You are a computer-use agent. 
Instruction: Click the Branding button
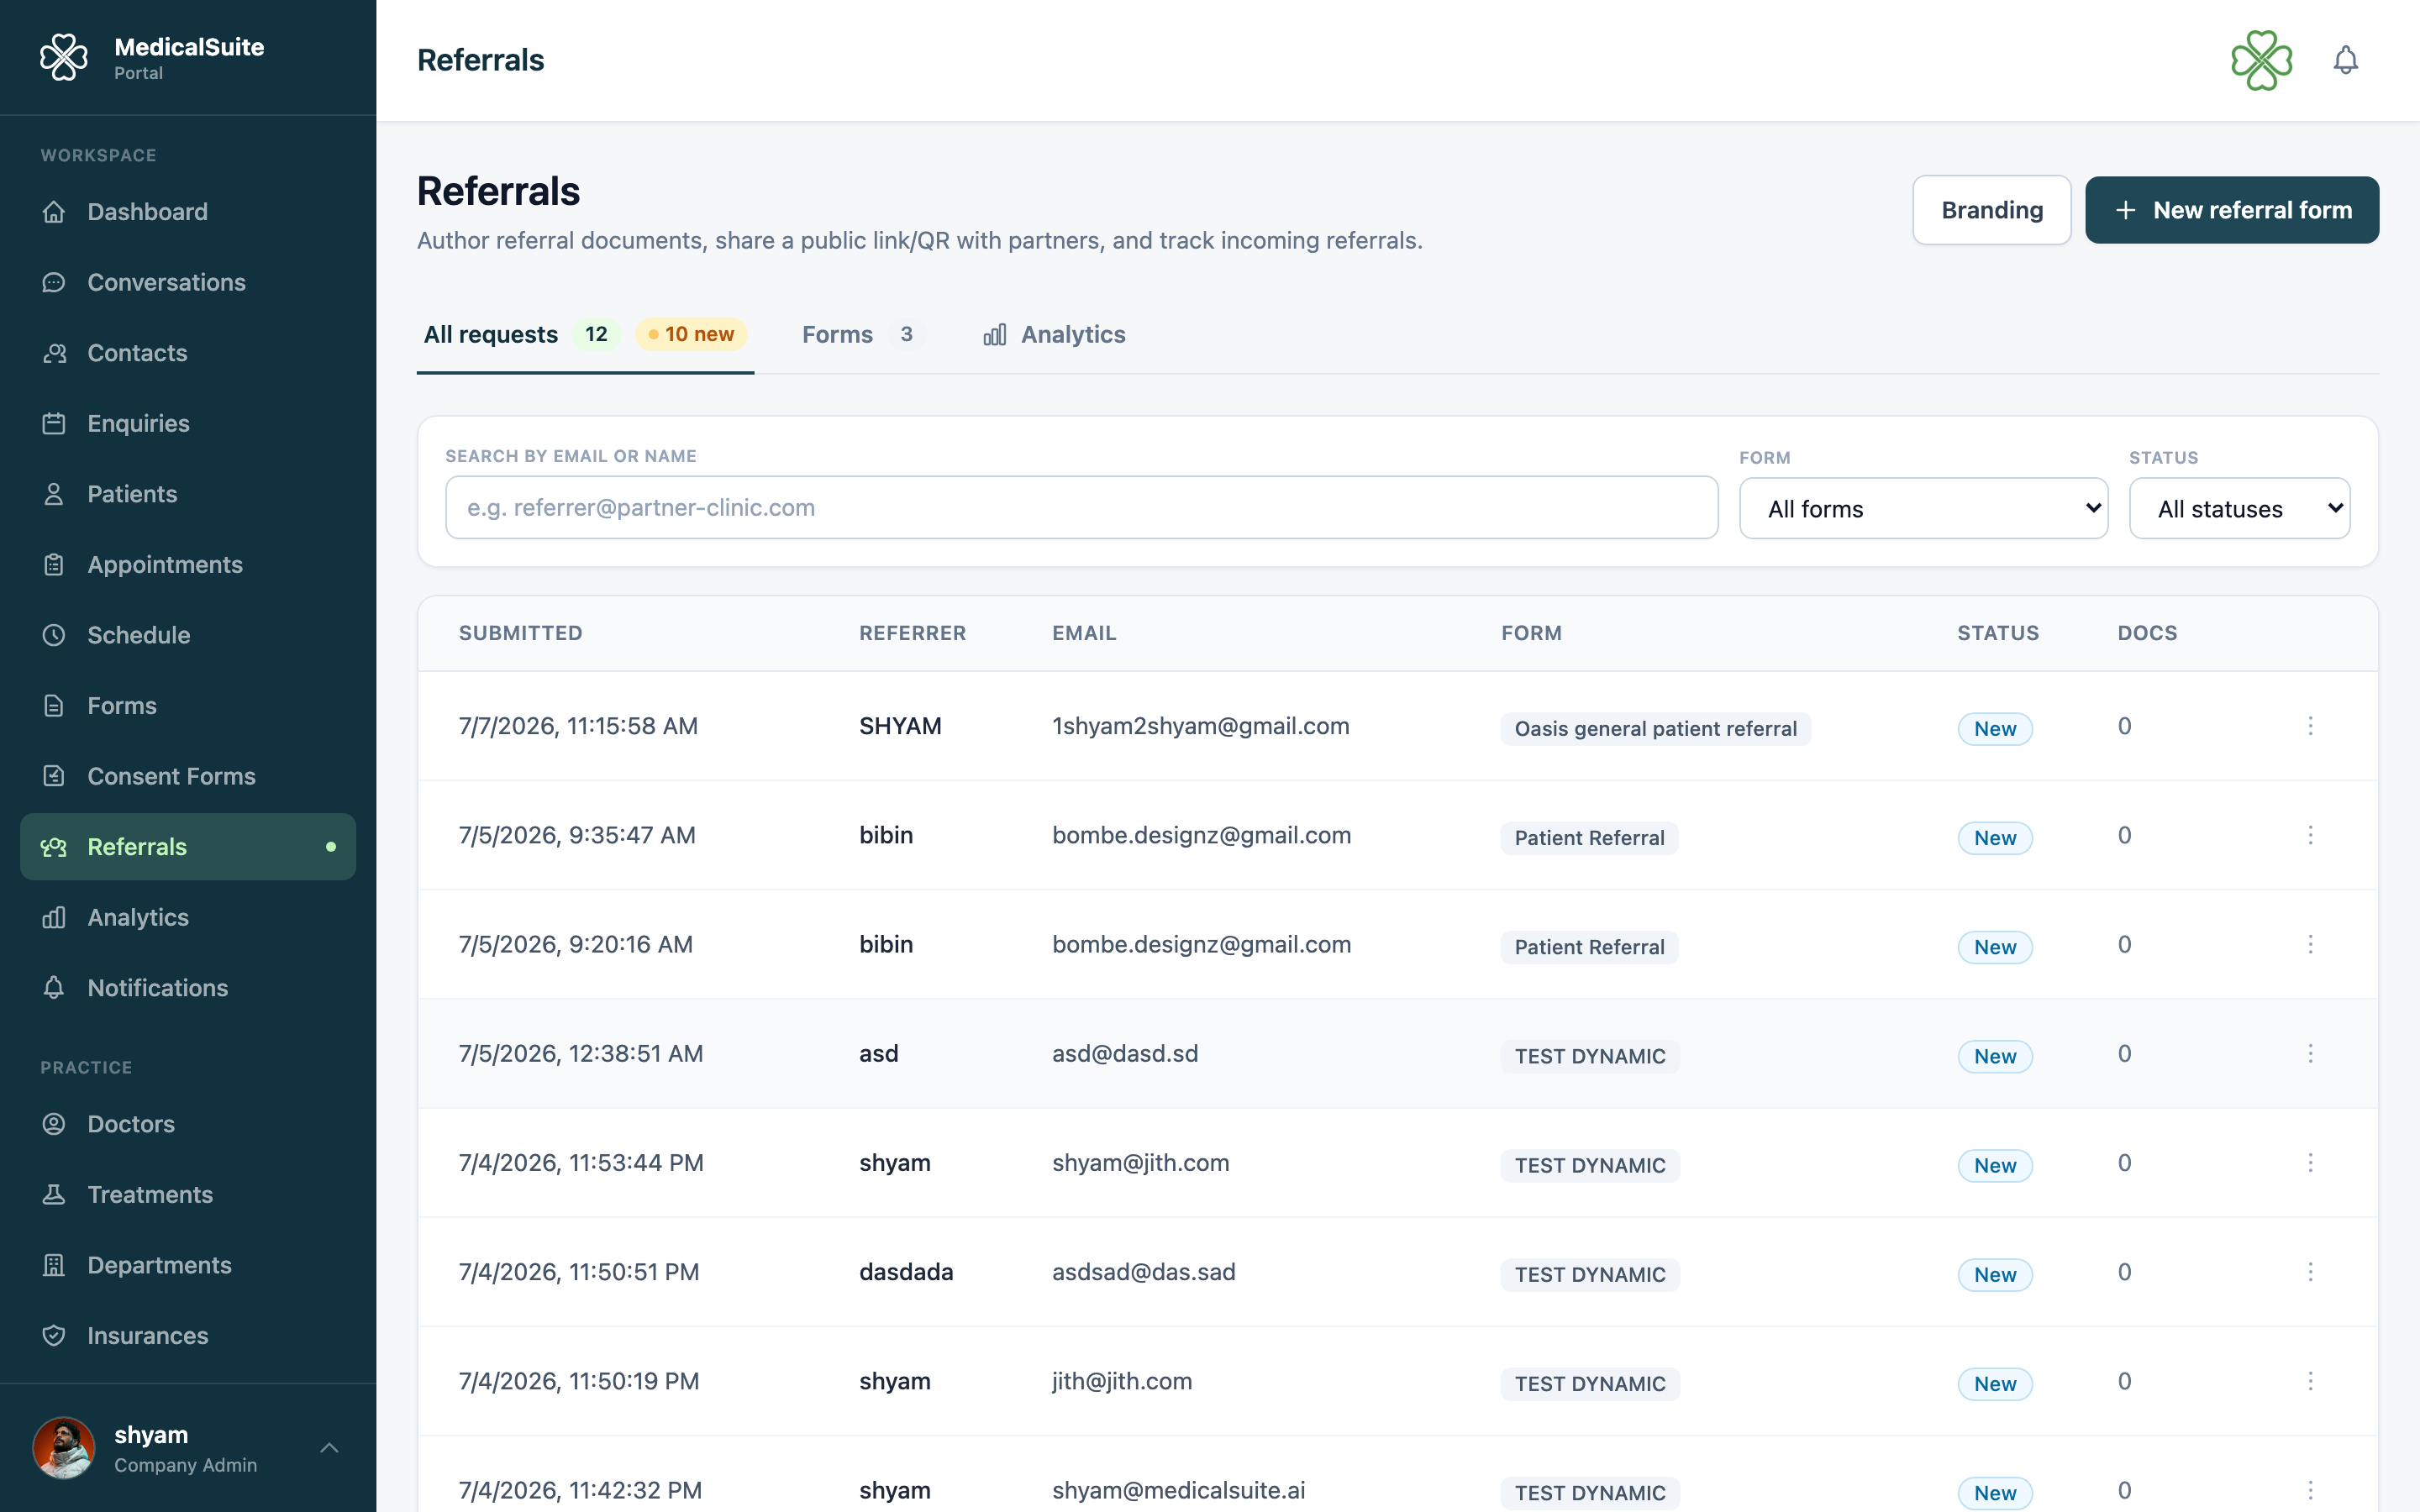click(1991, 210)
